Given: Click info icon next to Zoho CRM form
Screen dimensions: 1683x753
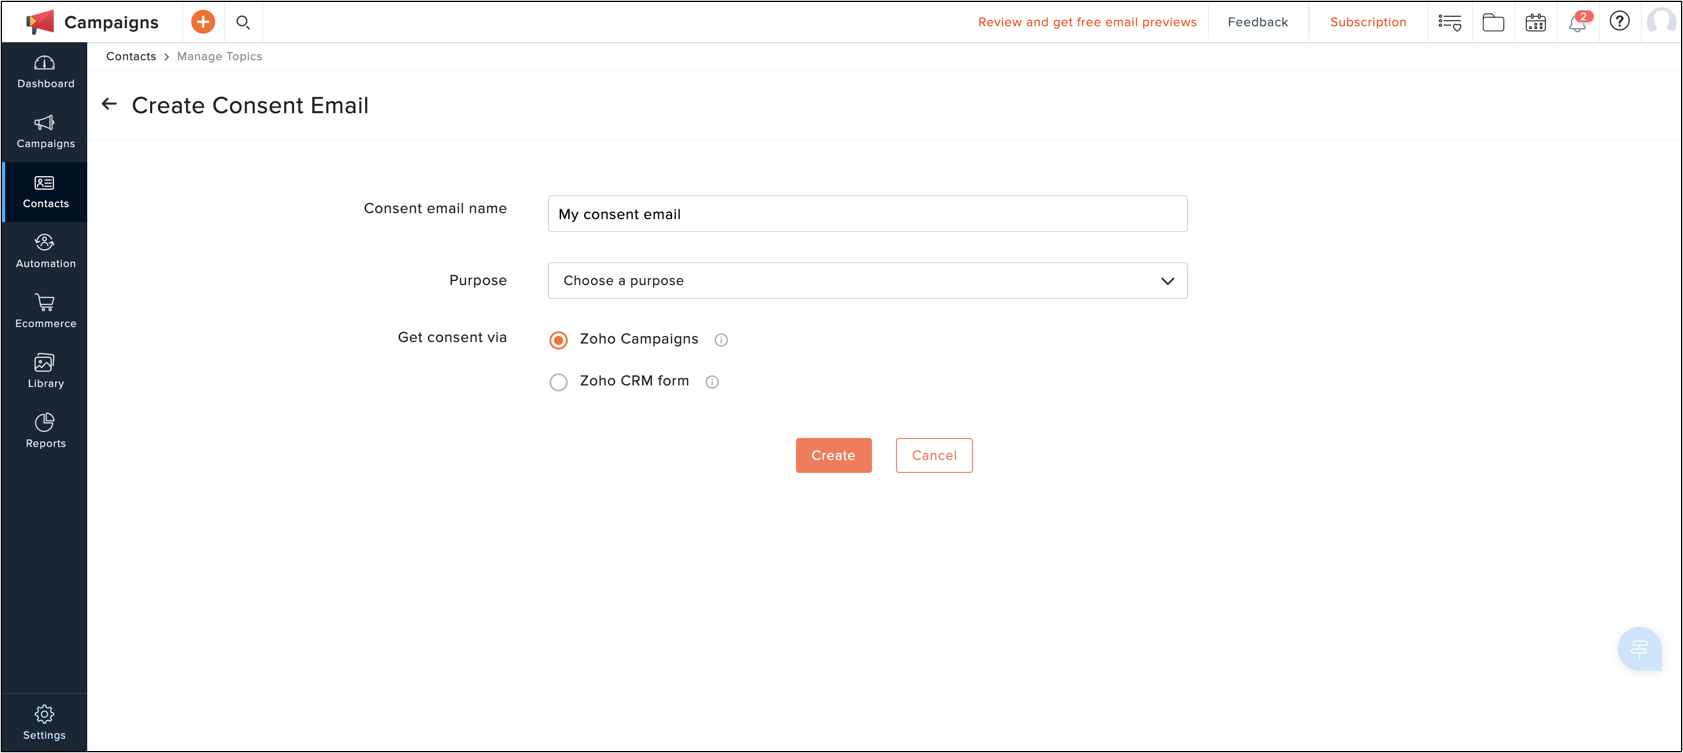Looking at the screenshot, I should pyautogui.click(x=712, y=382).
